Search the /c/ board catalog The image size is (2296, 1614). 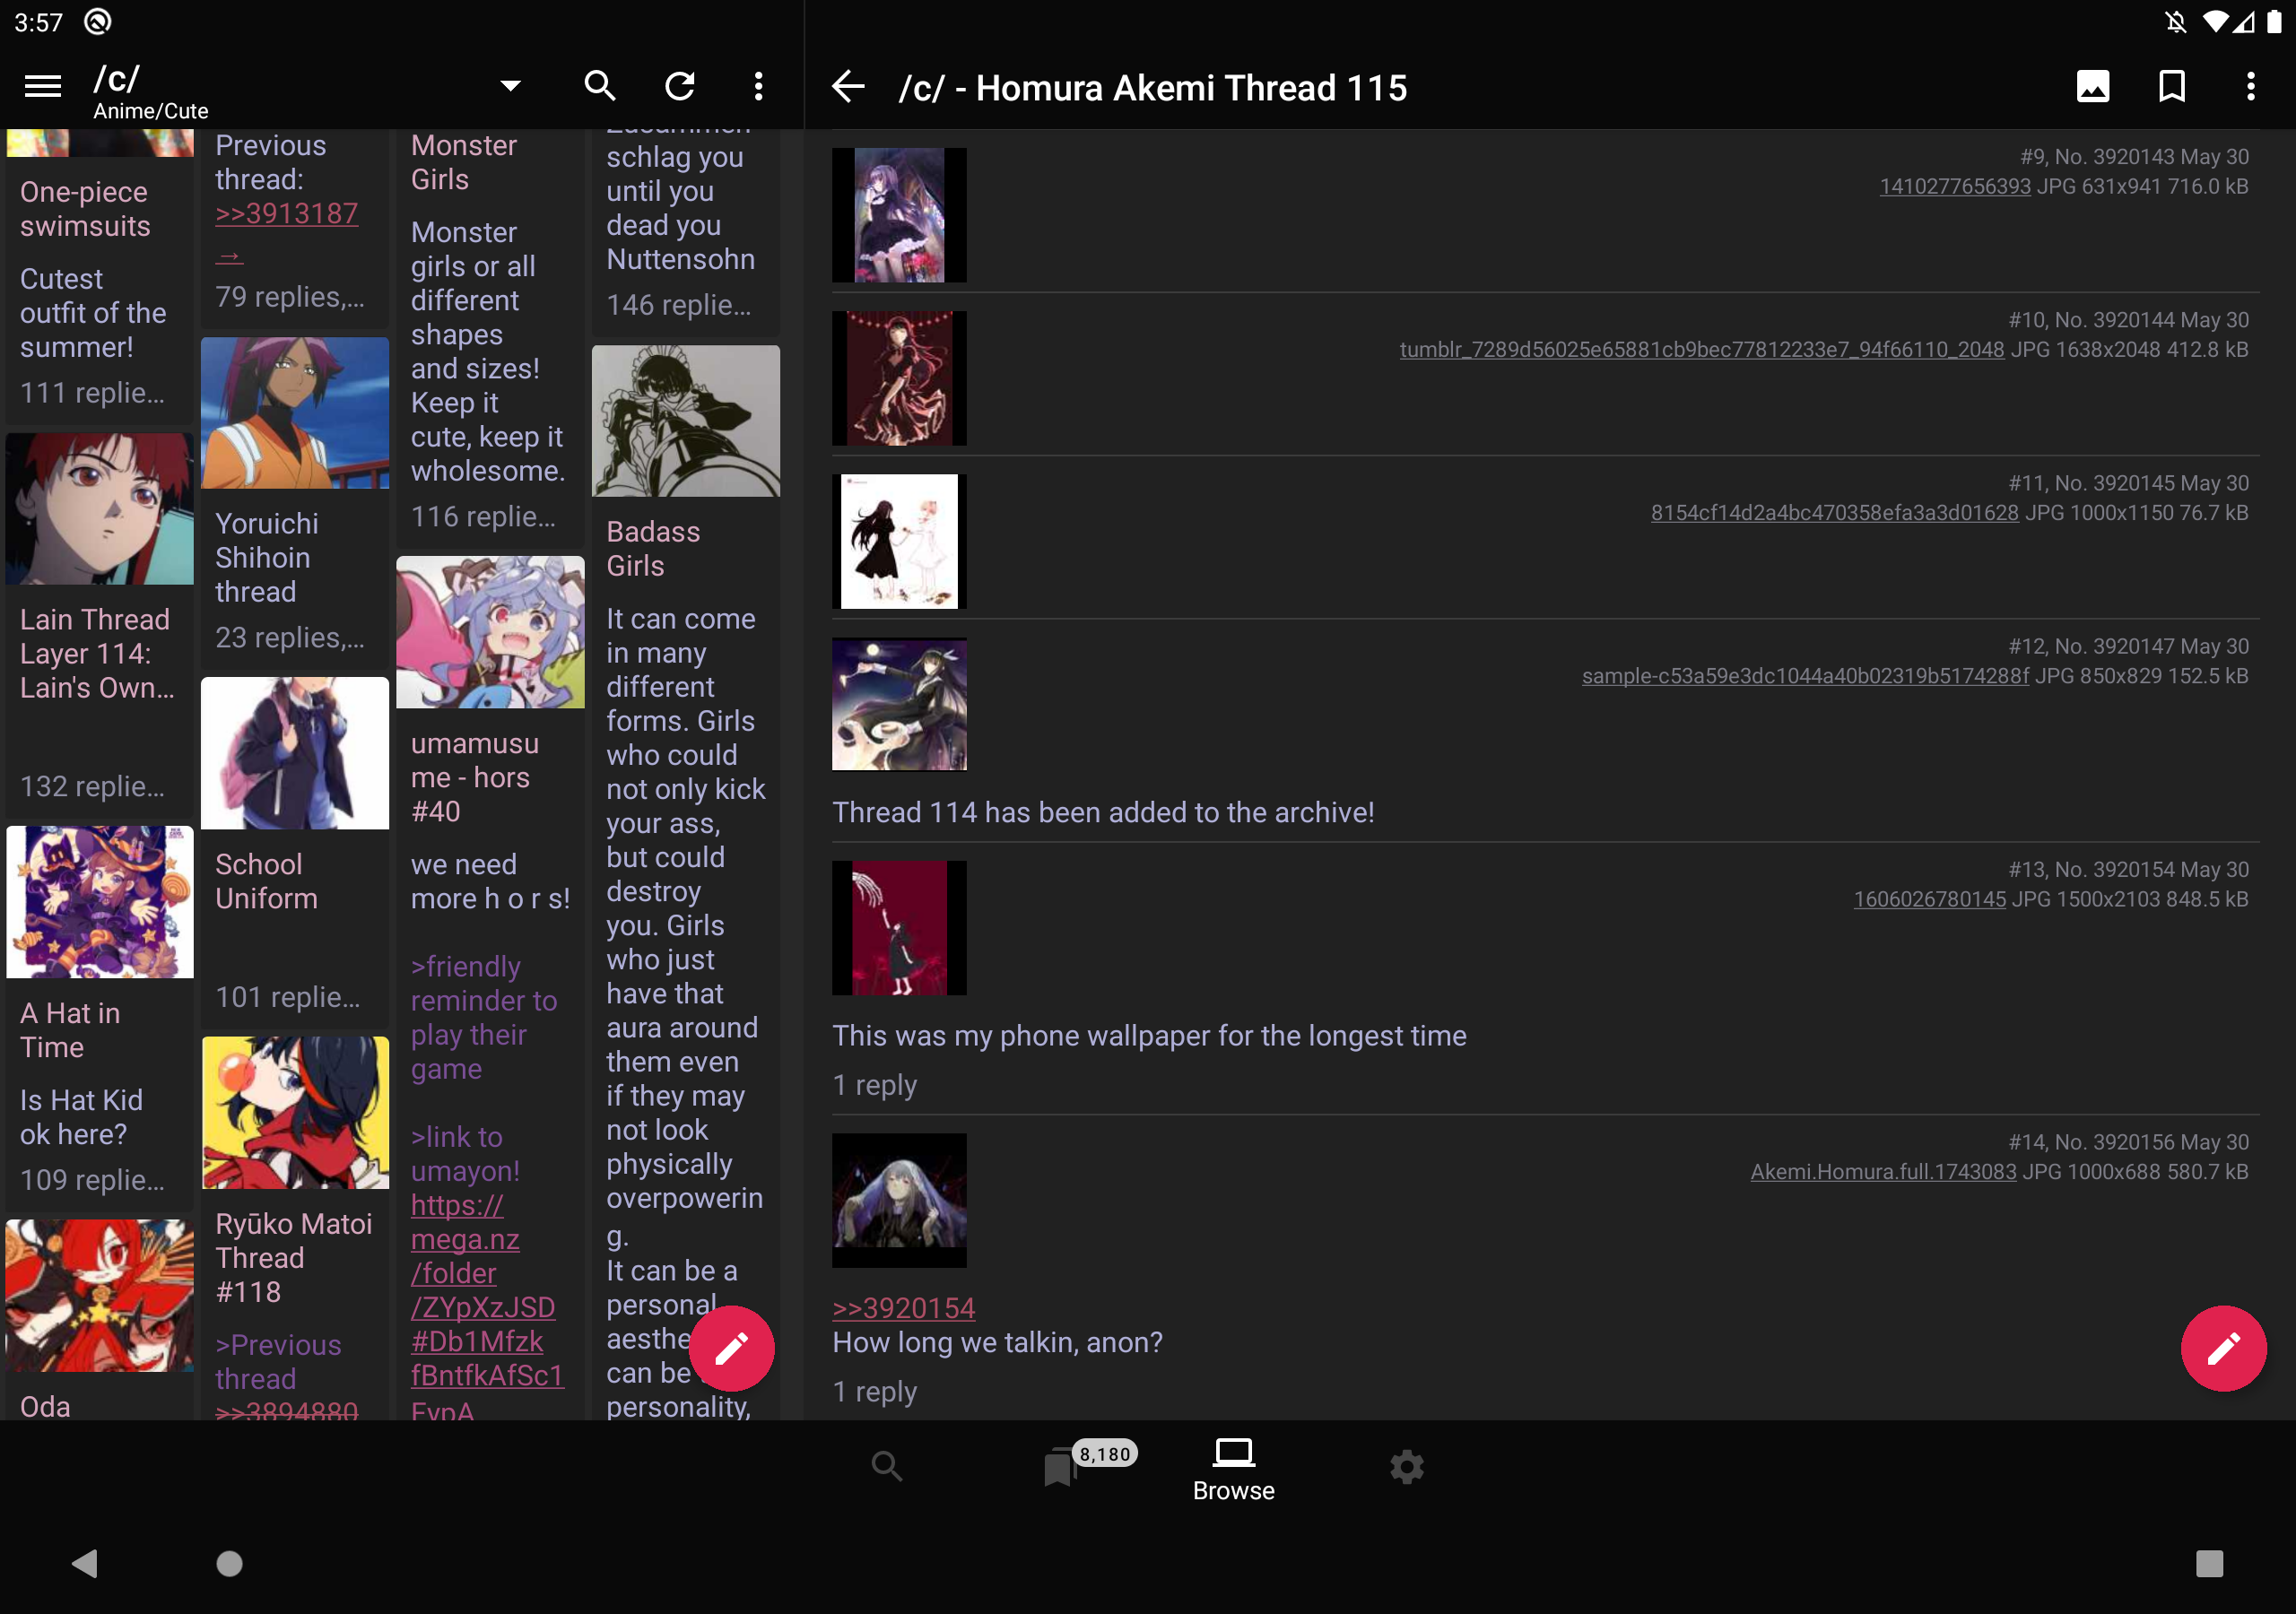click(599, 87)
